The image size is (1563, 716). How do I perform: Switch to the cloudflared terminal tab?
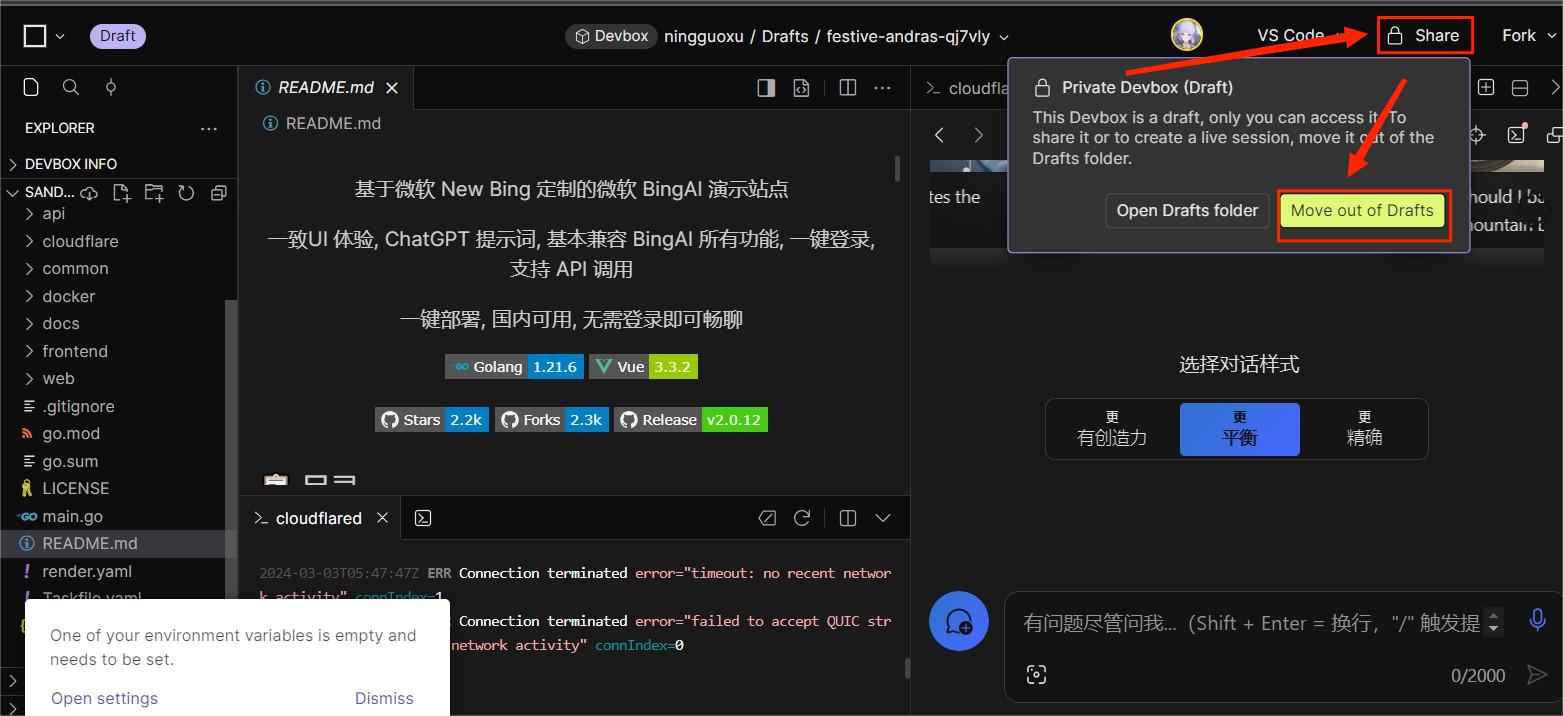[318, 518]
